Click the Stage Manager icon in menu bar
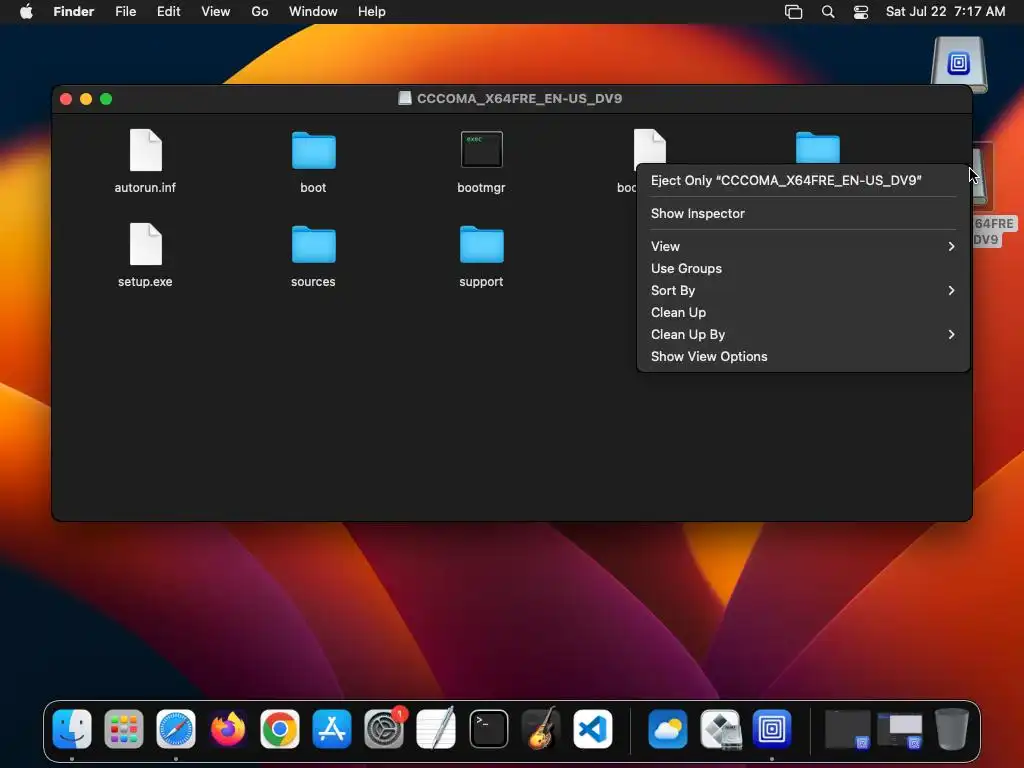This screenshot has height=768, width=1024. [x=793, y=12]
